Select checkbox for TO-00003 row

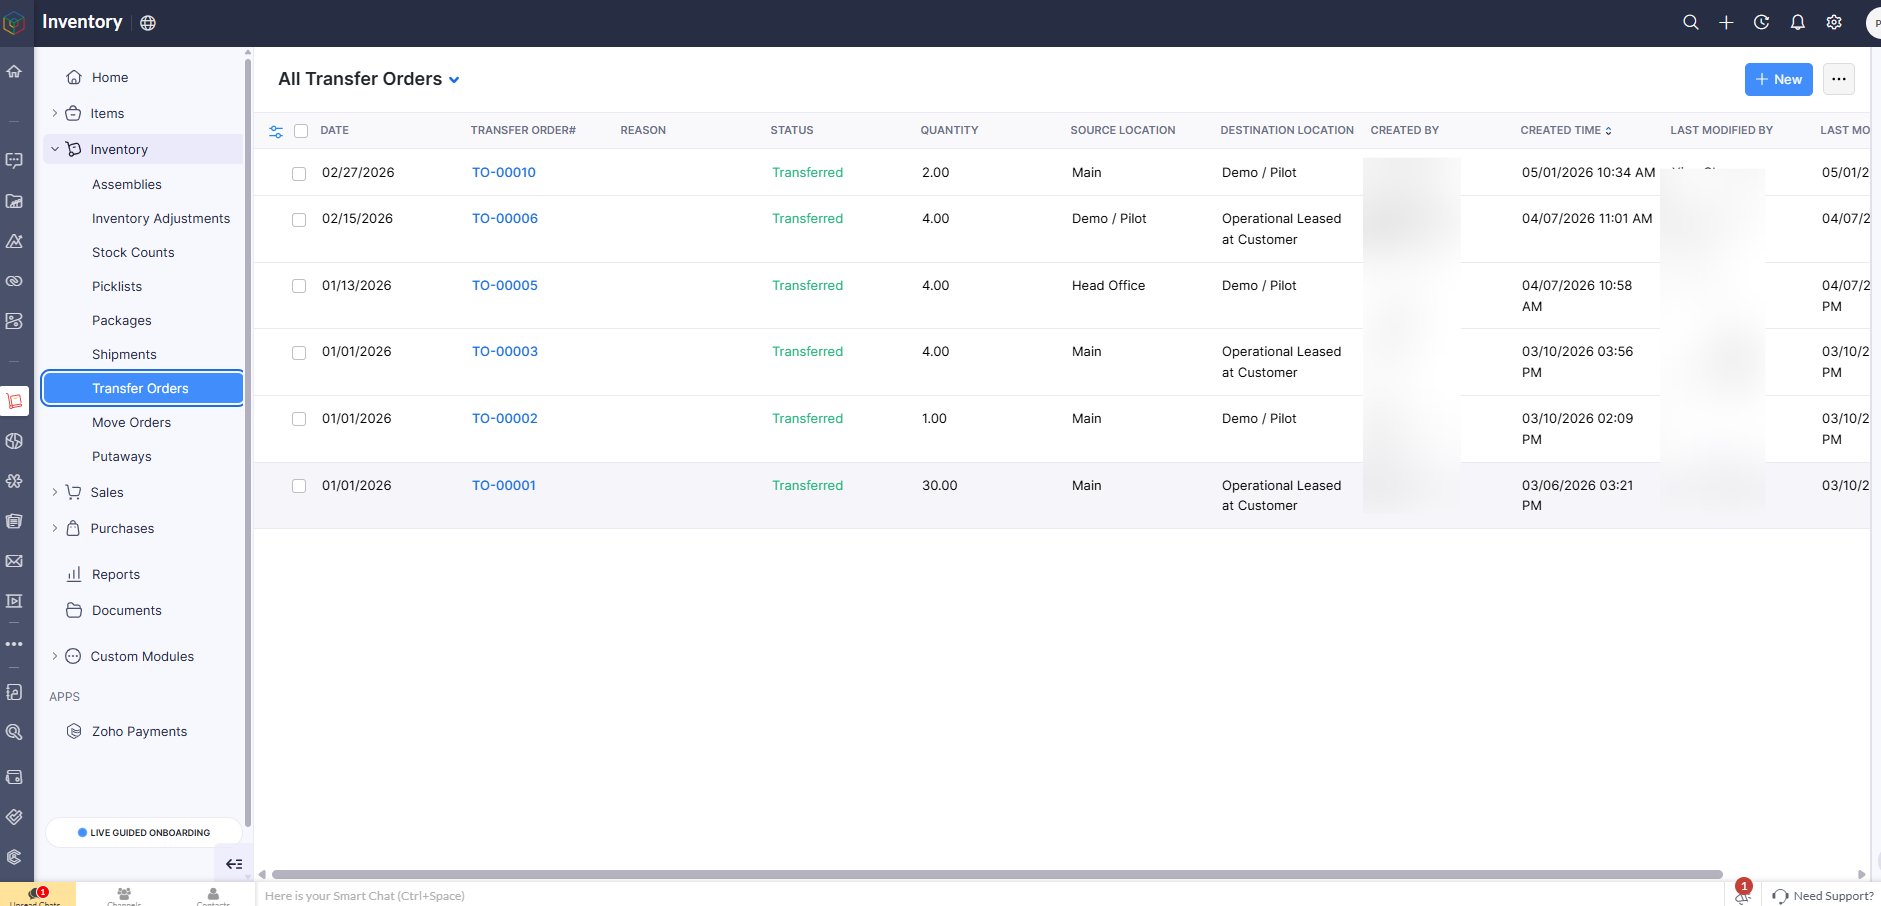click(299, 353)
